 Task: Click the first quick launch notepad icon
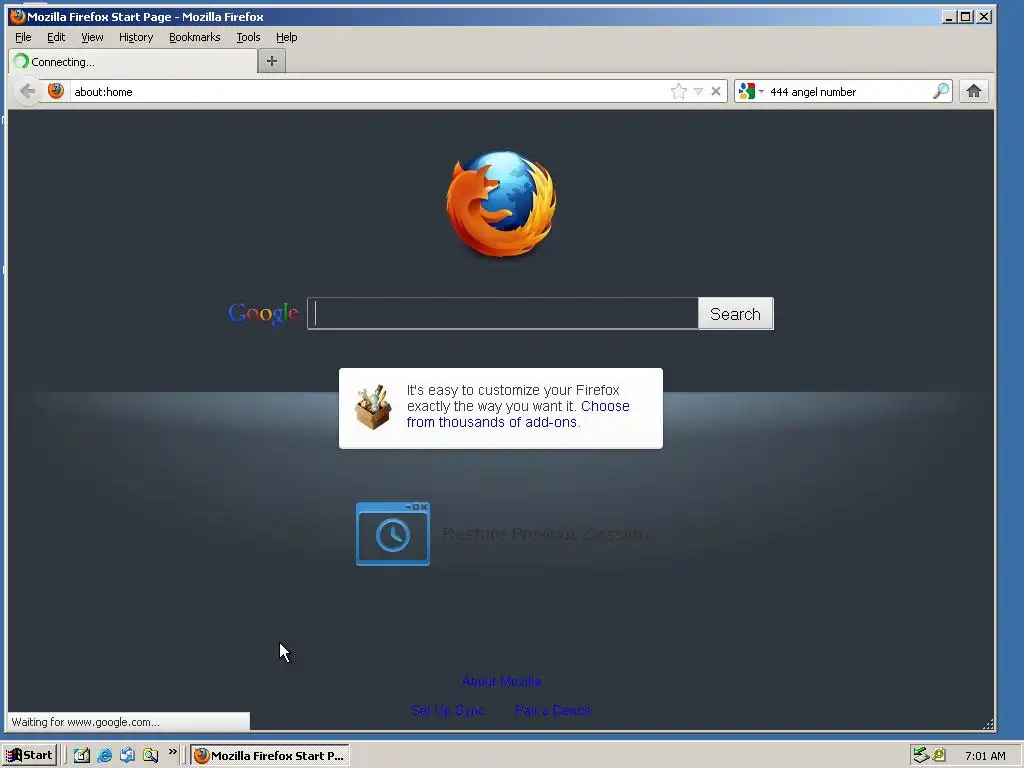pyautogui.click(x=82, y=755)
